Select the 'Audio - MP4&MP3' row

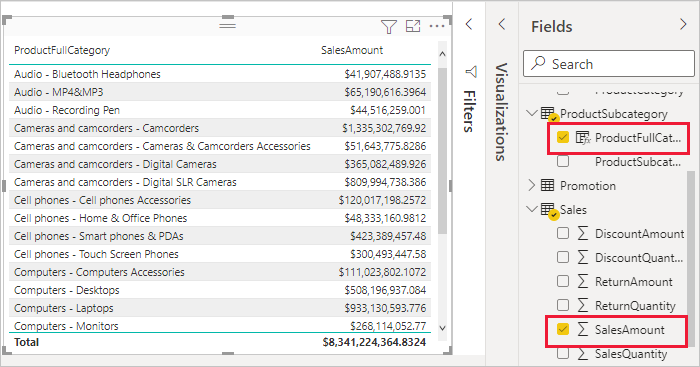tap(220, 92)
